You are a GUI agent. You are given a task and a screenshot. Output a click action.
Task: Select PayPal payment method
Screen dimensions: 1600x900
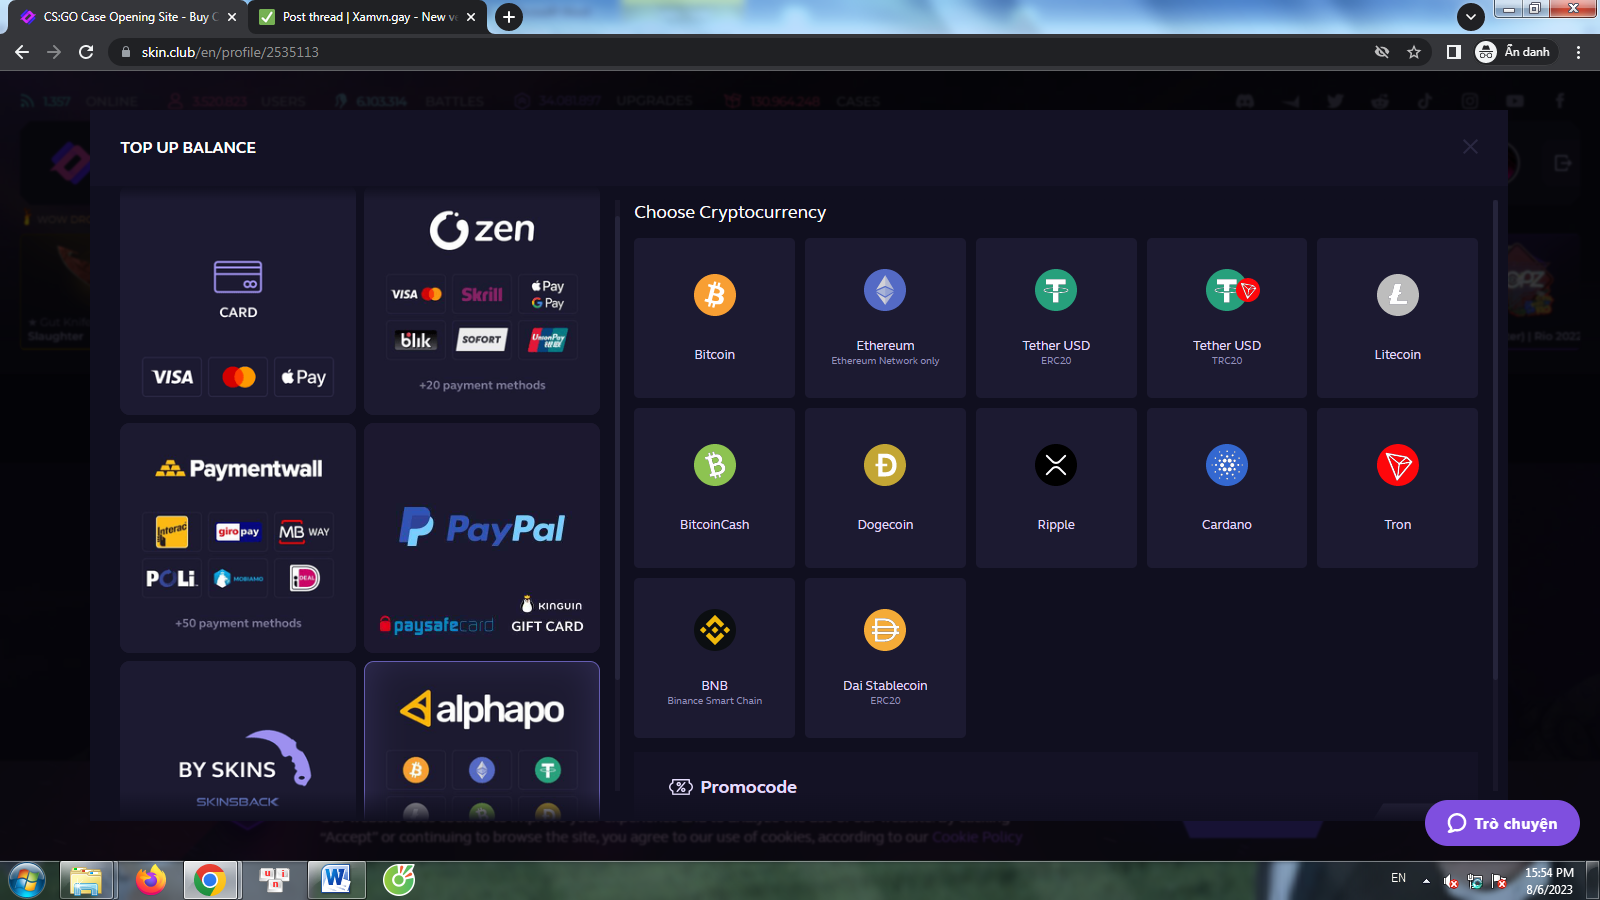pos(482,528)
